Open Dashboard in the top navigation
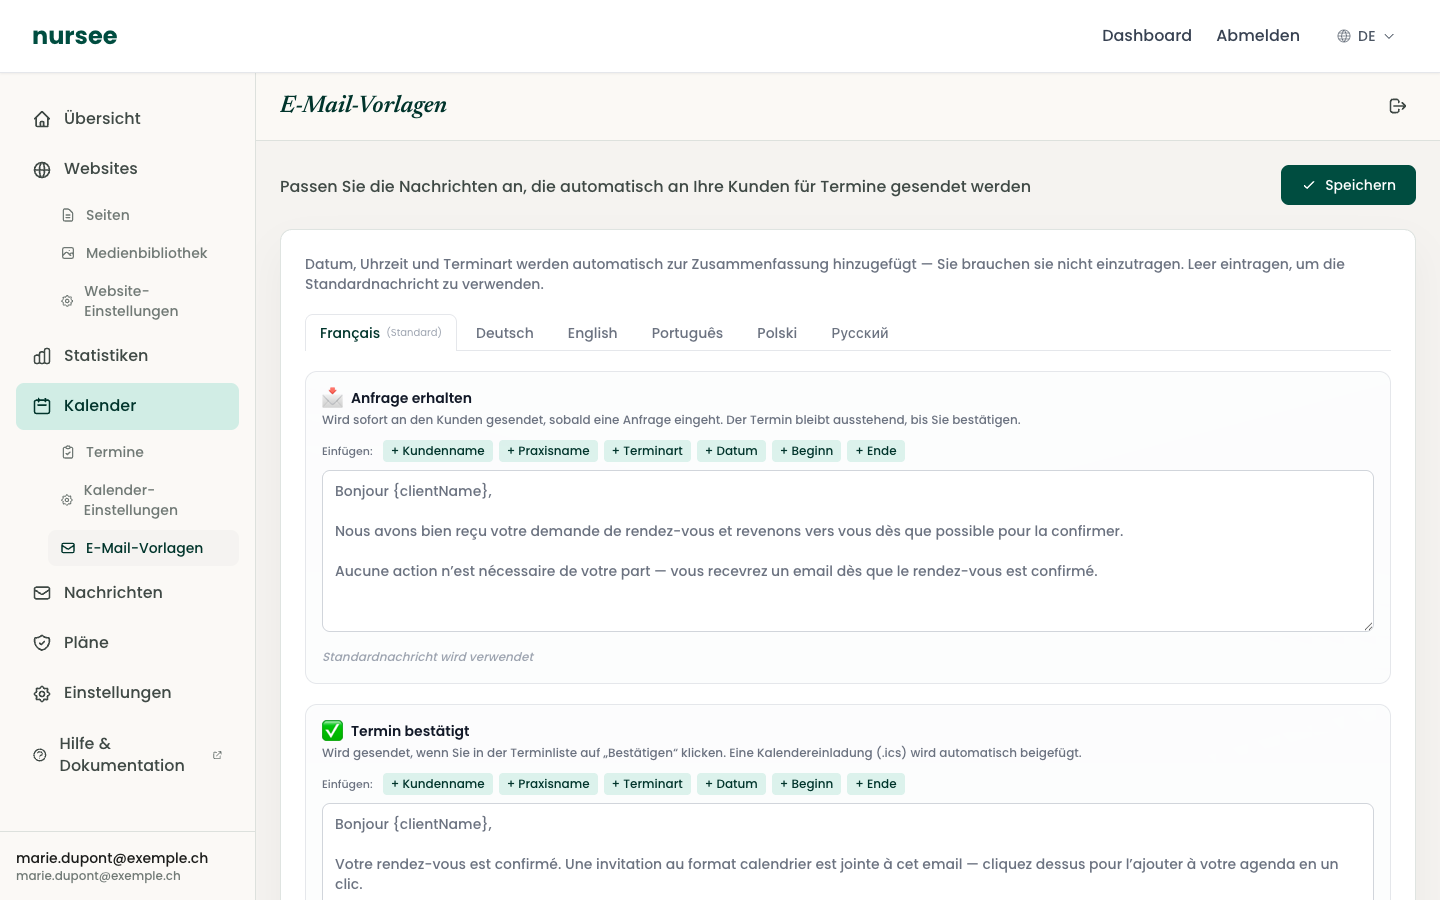This screenshot has width=1440, height=900. tap(1147, 36)
